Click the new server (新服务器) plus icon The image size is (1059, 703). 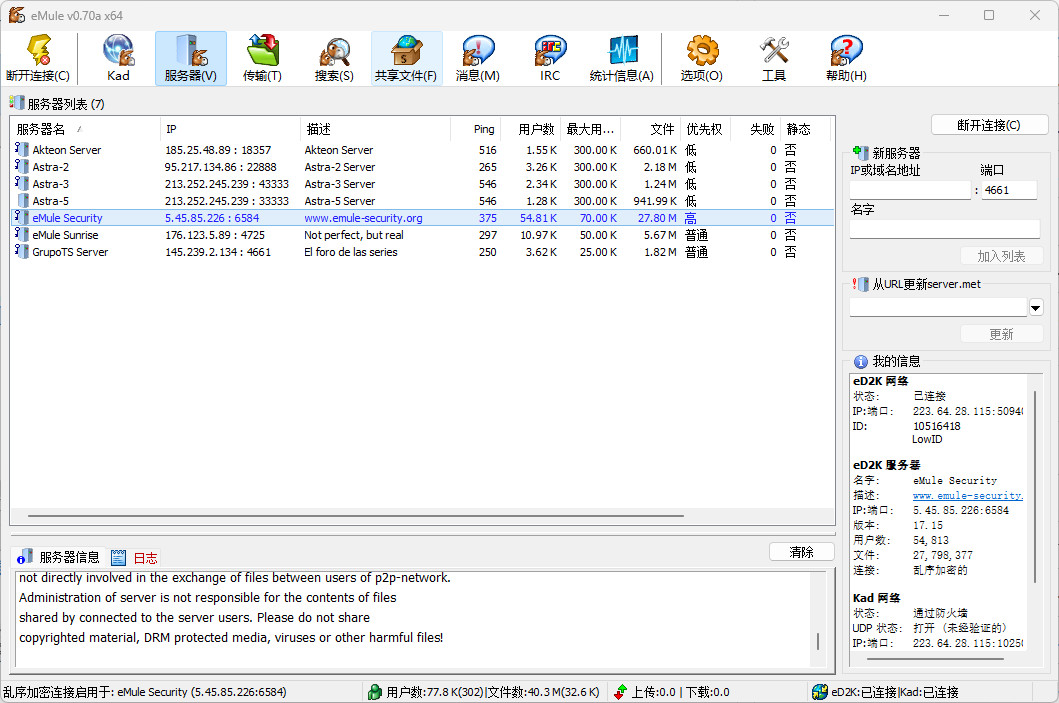point(860,153)
